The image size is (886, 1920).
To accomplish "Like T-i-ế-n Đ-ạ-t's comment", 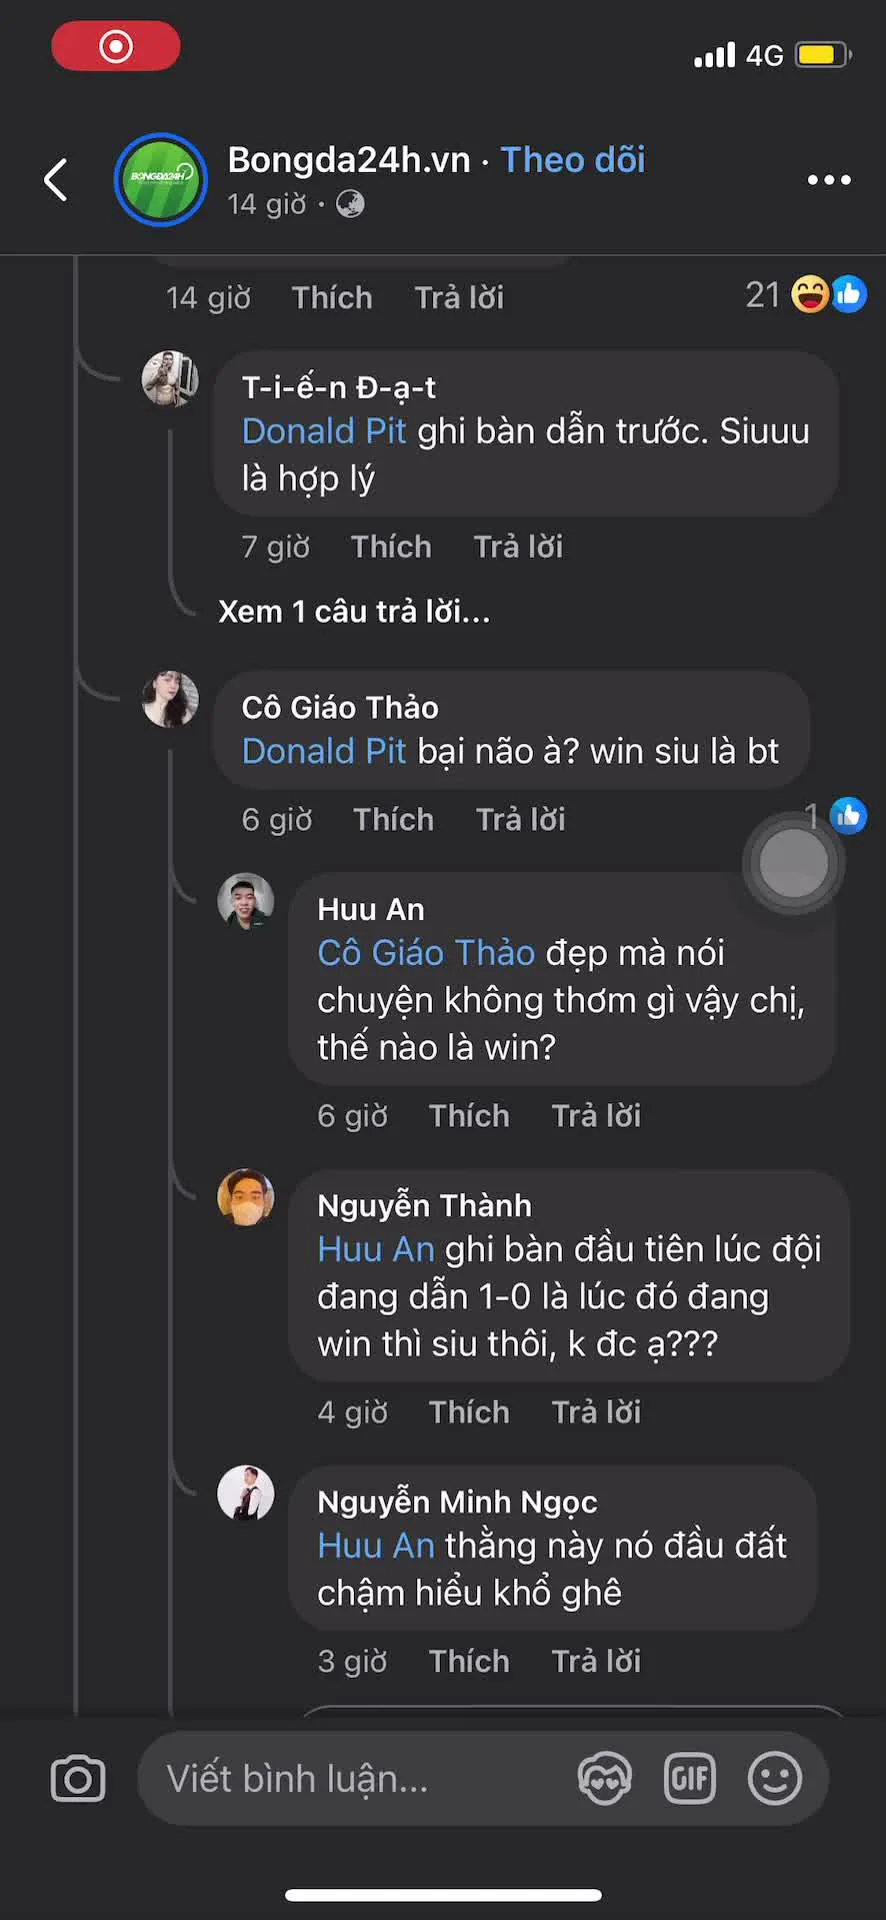I will coord(391,547).
